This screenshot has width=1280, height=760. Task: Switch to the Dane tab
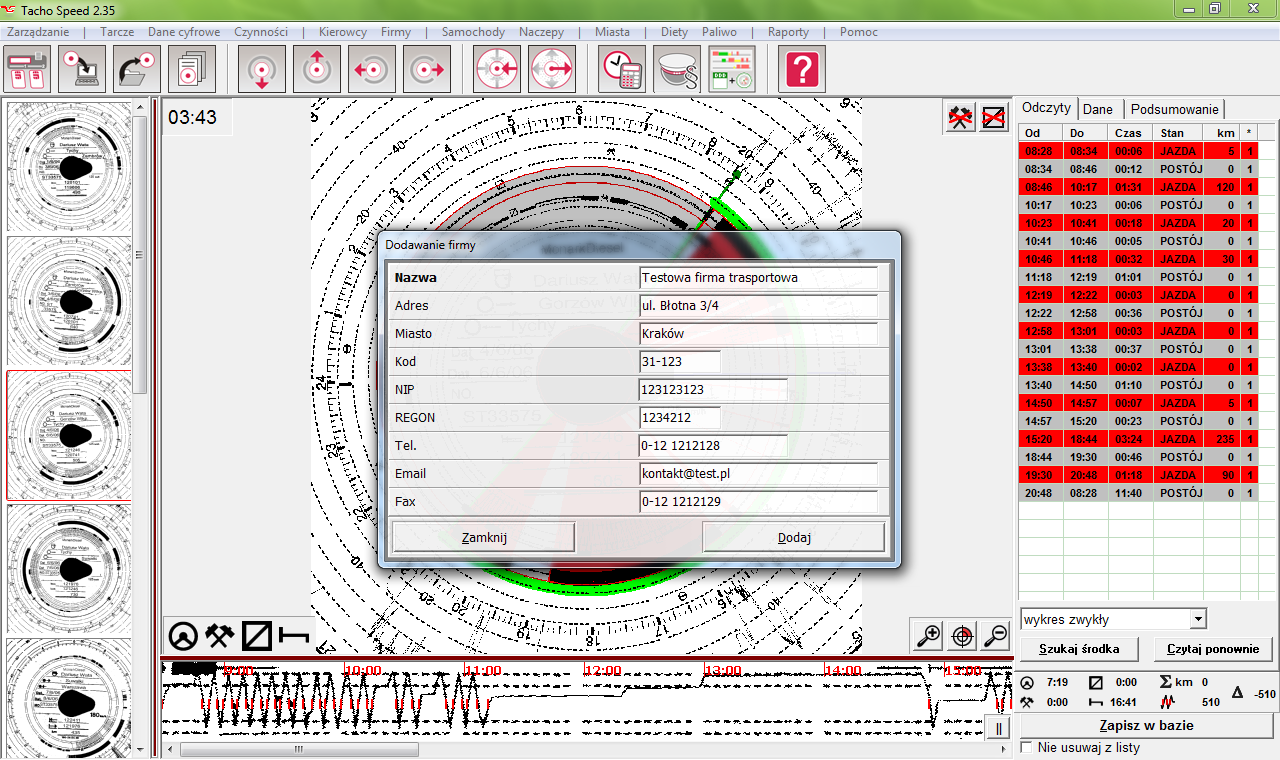pyautogui.click(x=1097, y=109)
